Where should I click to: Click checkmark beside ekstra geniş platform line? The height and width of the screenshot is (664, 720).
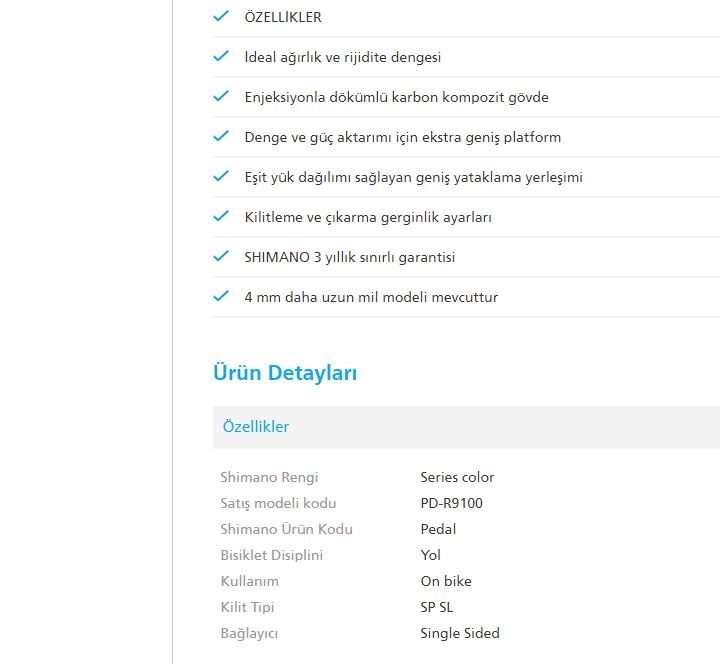pyautogui.click(x=221, y=137)
